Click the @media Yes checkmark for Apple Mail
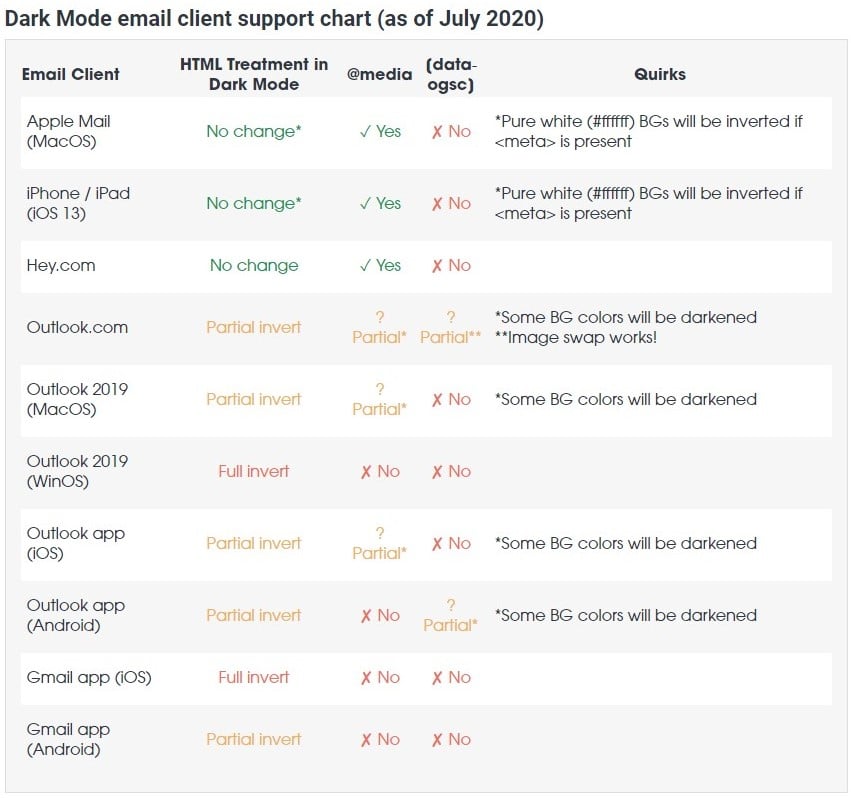 point(364,132)
